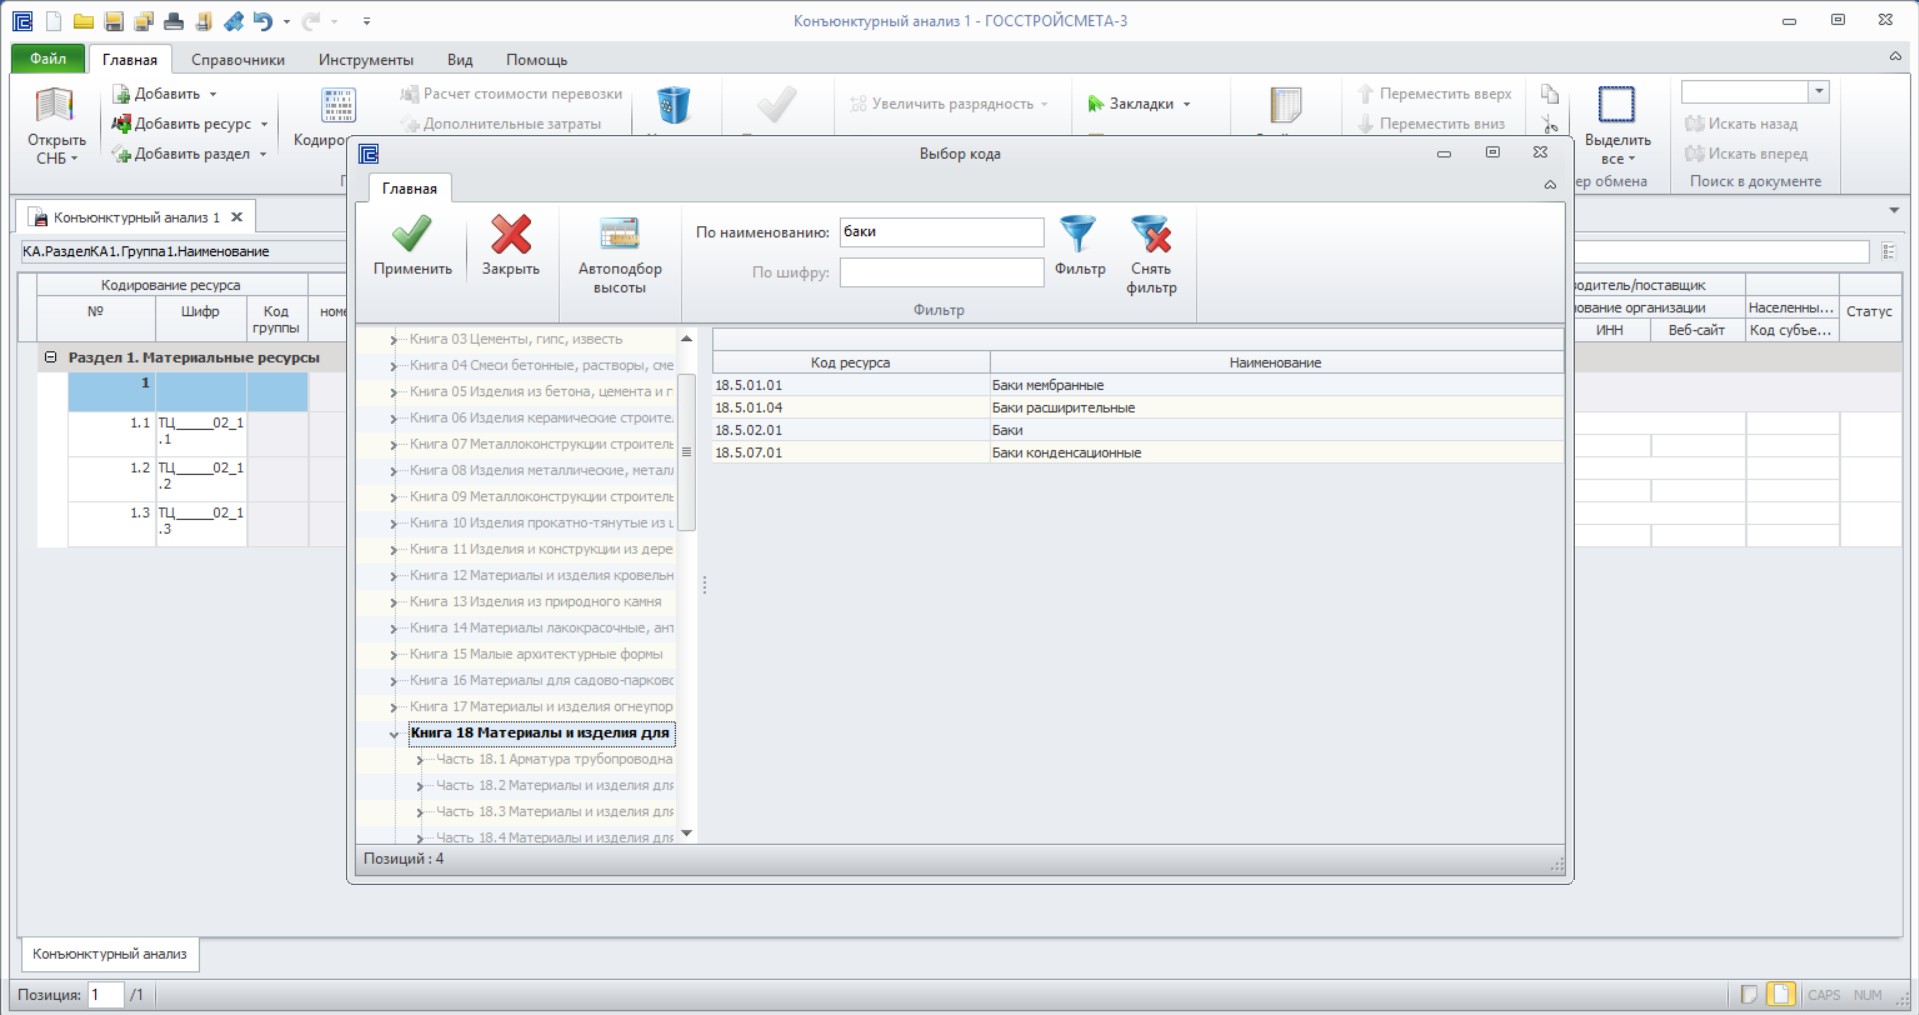The height and width of the screenshot is (1015, 1919).
Task: Close the Конъюнктурный анализ 1 document tab
Action: (237, 217)
